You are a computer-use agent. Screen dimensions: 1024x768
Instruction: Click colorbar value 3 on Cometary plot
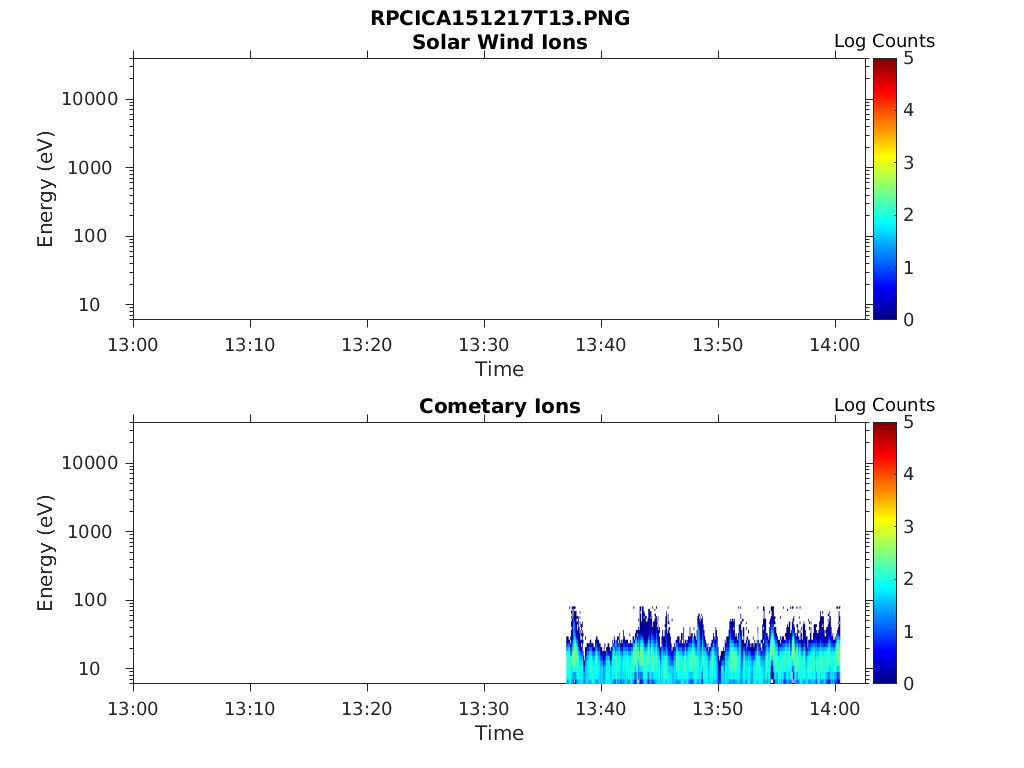908,526
